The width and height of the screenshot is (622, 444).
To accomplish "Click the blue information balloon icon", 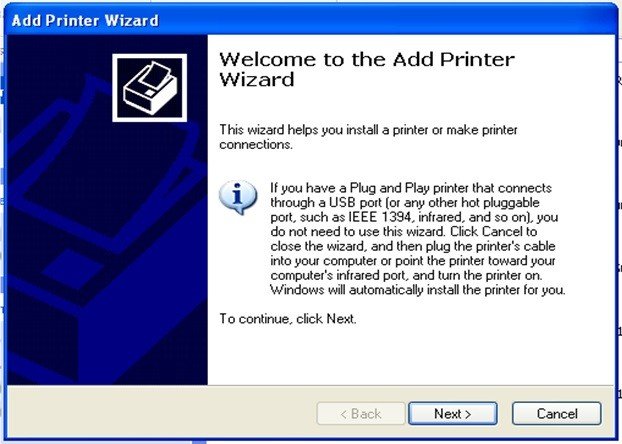I will coord(238,197).
